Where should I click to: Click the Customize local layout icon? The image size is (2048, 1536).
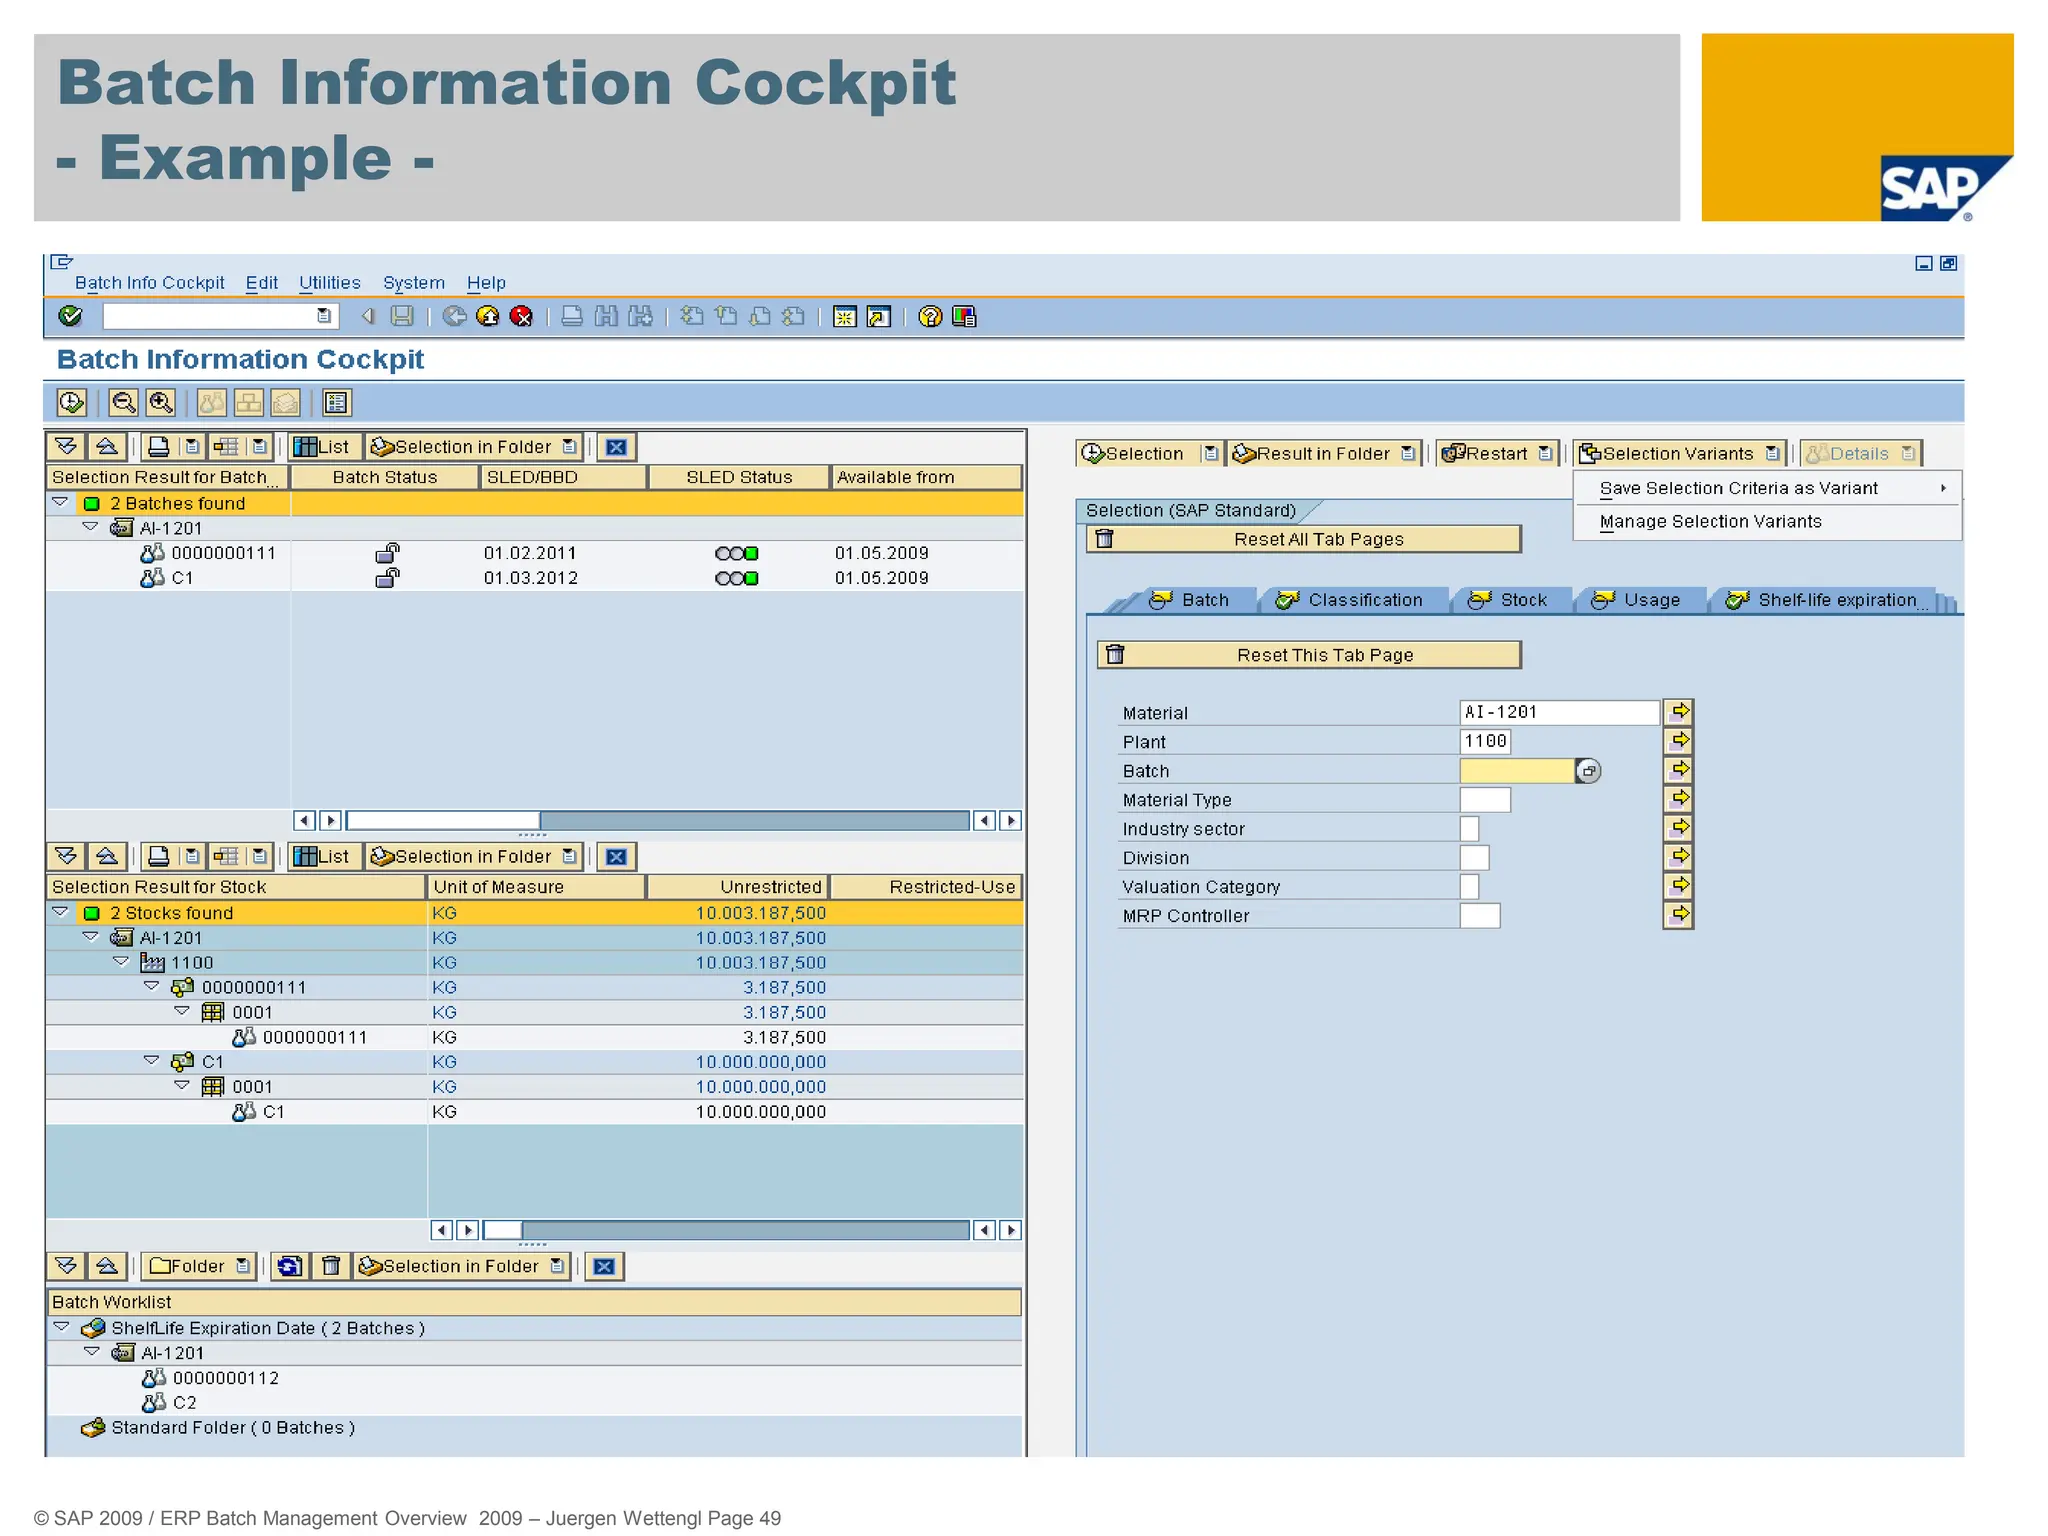[964, 316]
